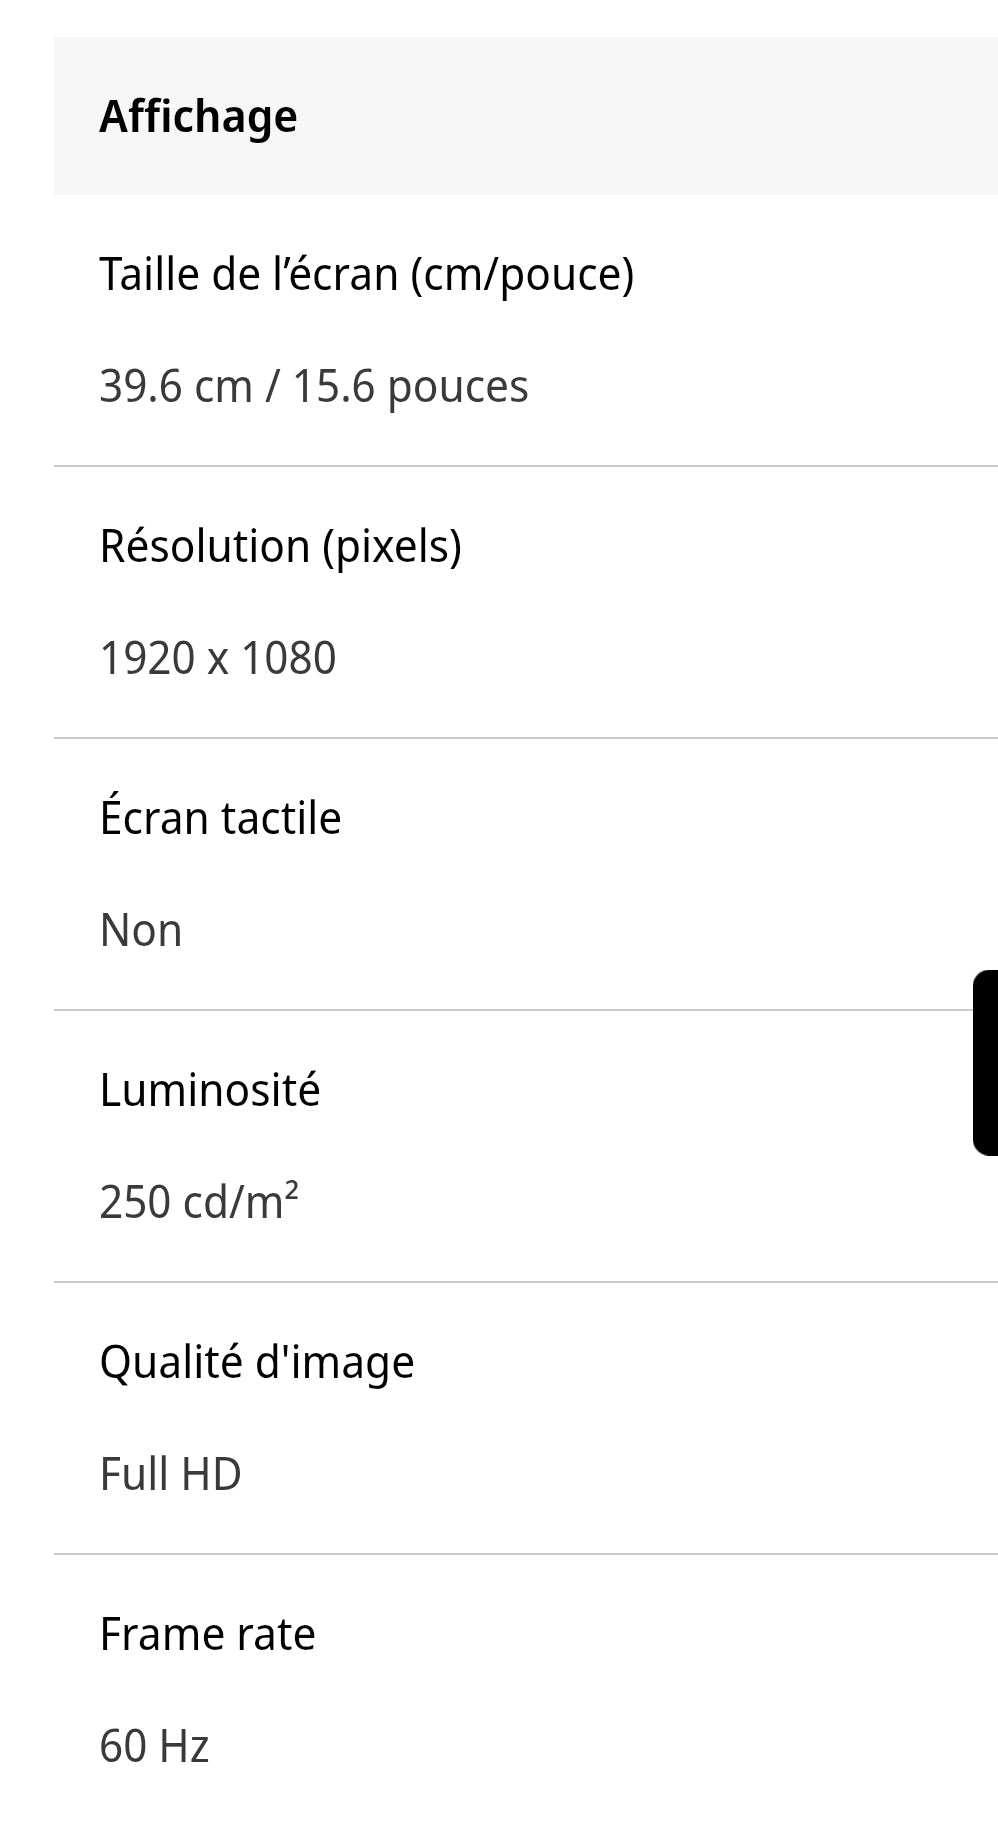Open the black side tab on the right edge
998x1823 pixels.
[x=986, y=1062]
